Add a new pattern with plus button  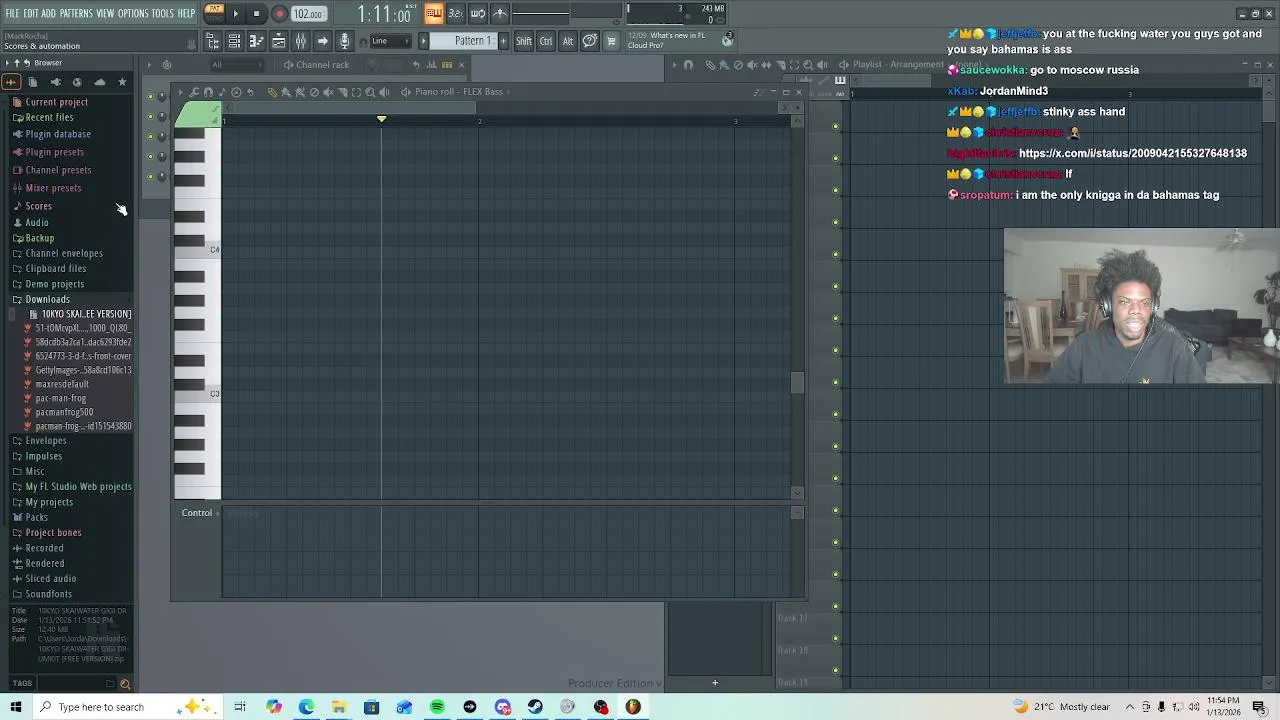pyautogui.click(x=503, y=41)
